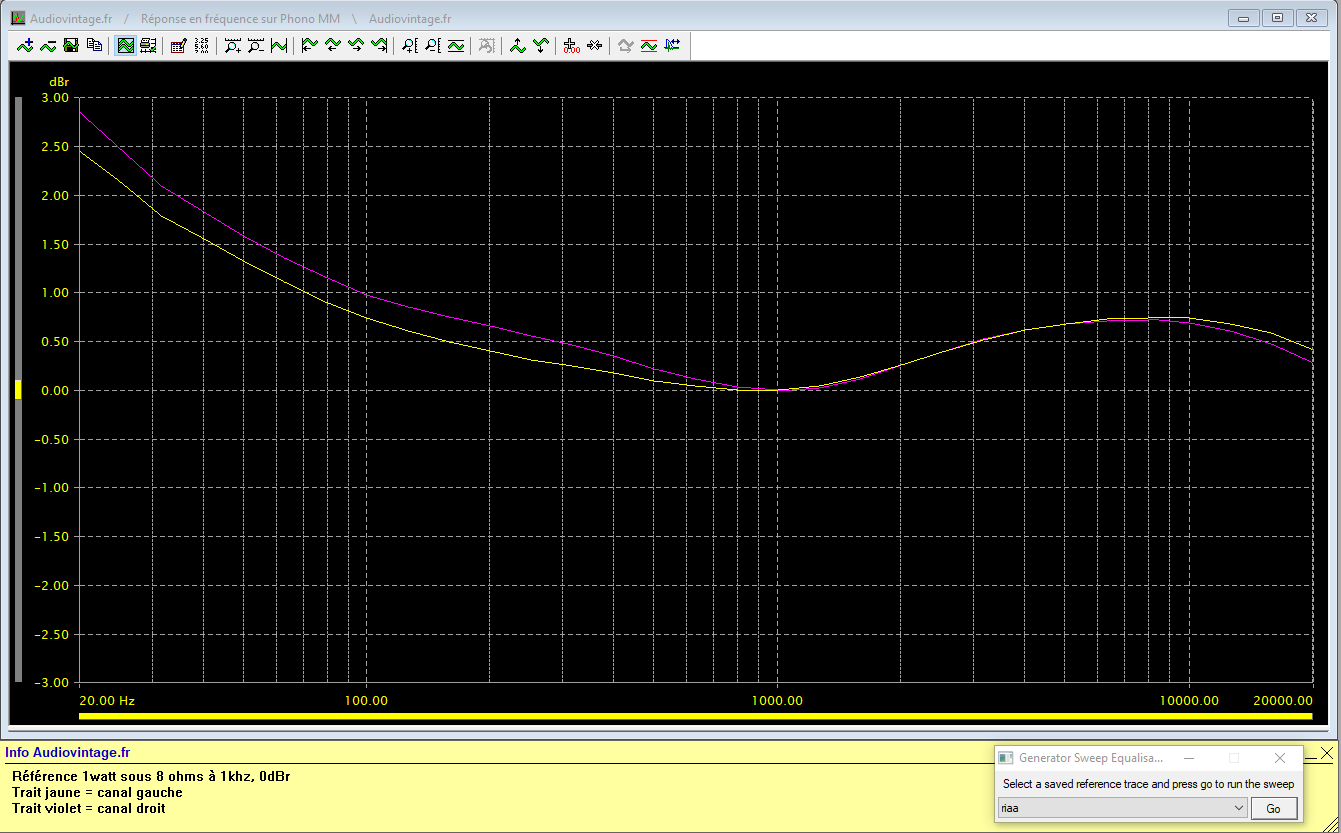Viewport: 1341px width, 833px height.
Task: Click 'Trait jaune = canal gauche' text
Action: tap(97, 792)
